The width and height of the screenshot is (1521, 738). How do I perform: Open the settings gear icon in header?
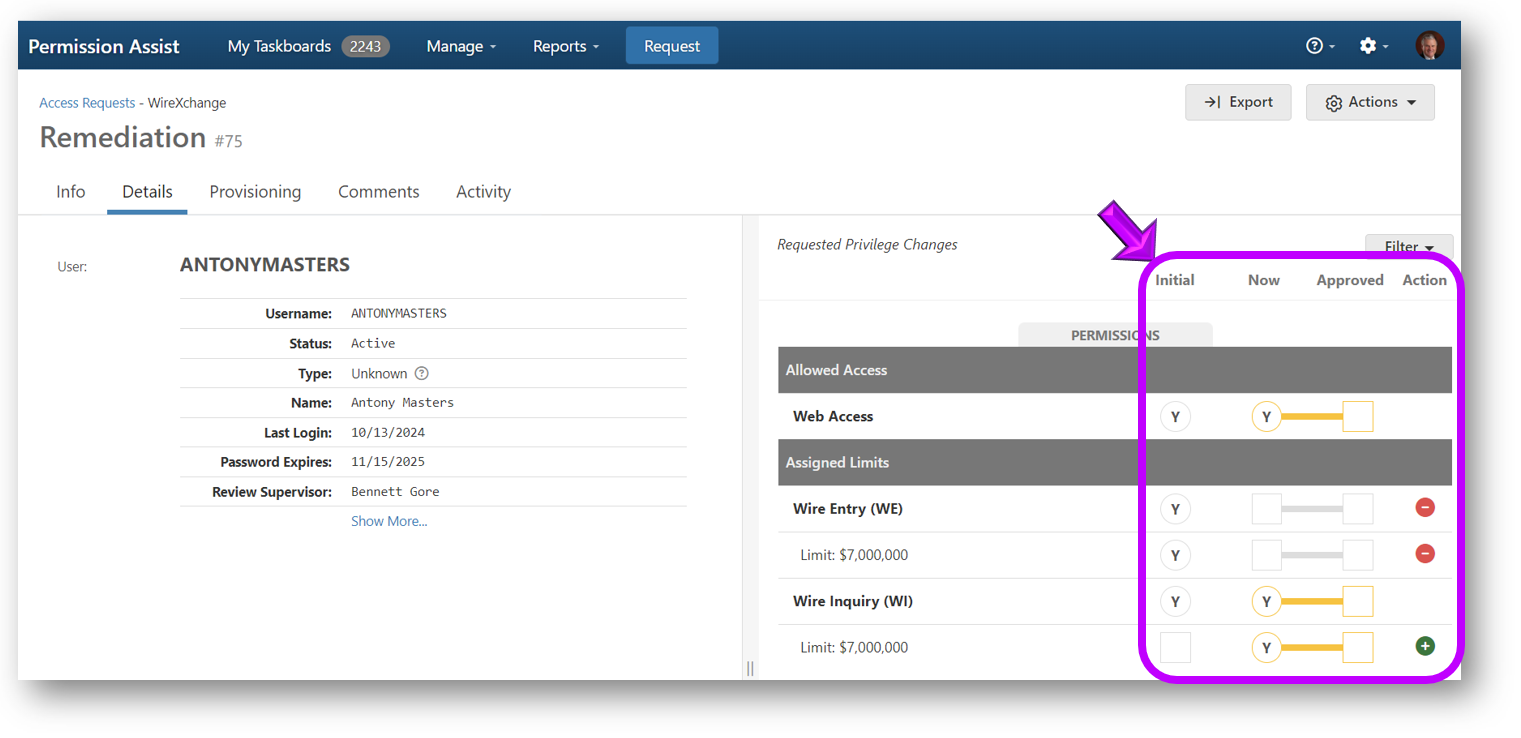click(1368, 46)
